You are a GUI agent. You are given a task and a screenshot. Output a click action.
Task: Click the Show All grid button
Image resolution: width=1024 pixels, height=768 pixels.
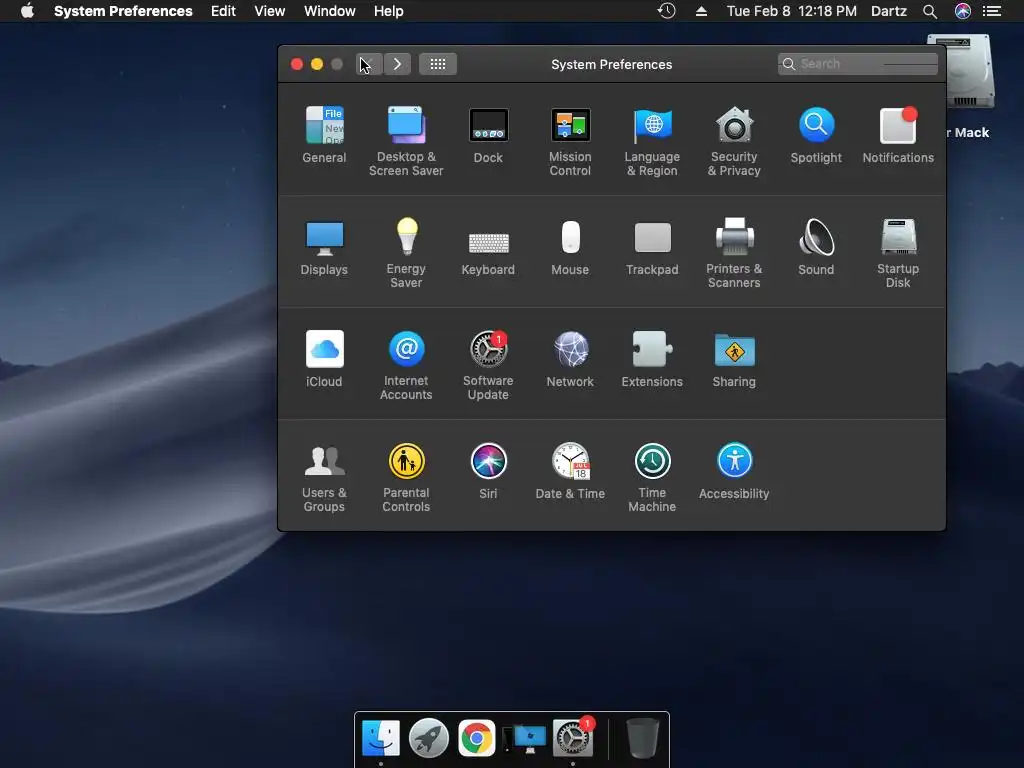click(438, 64)
